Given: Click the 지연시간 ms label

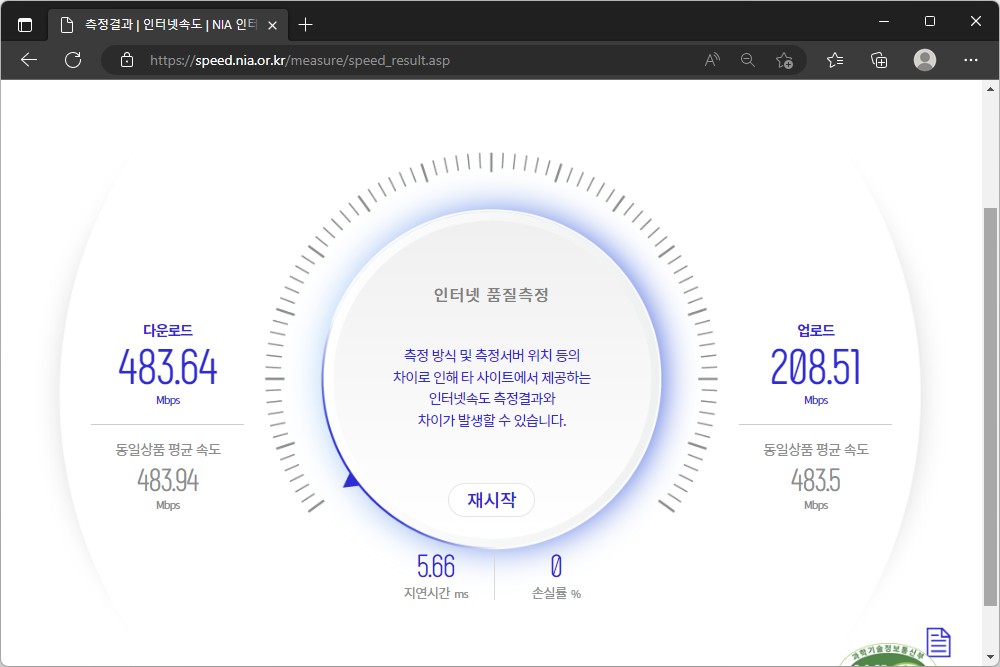Looking at the screenshot, I should tap(436, 594).
